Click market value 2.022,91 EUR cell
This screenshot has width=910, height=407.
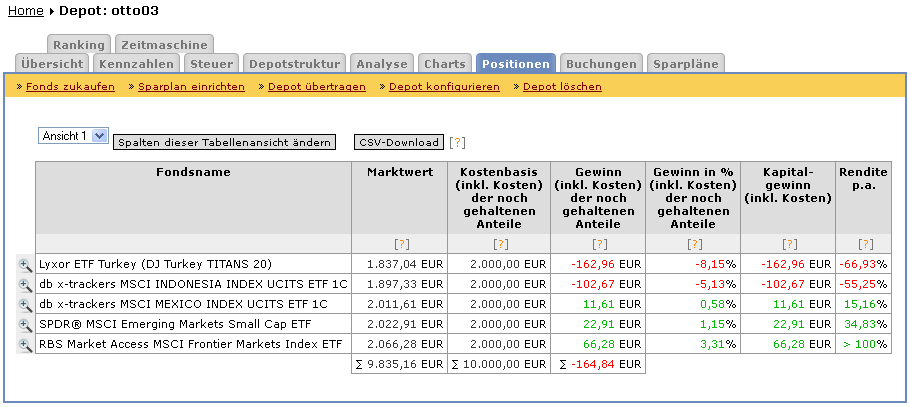pos(399,325)
